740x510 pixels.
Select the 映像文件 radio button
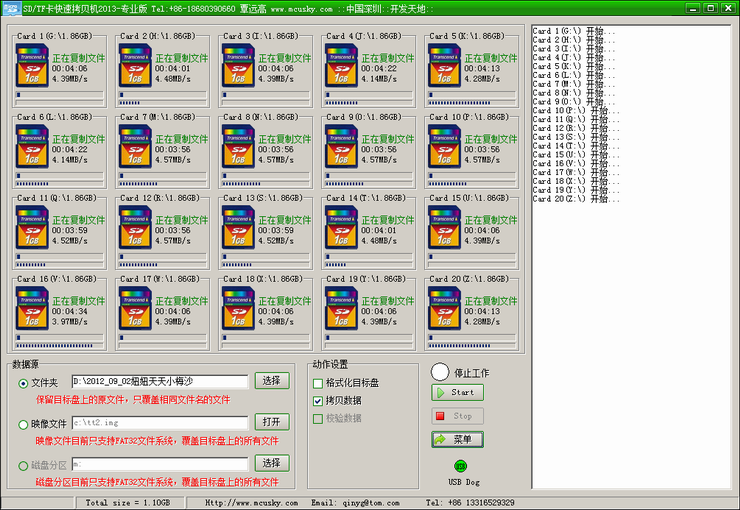(x=24, y=424)
